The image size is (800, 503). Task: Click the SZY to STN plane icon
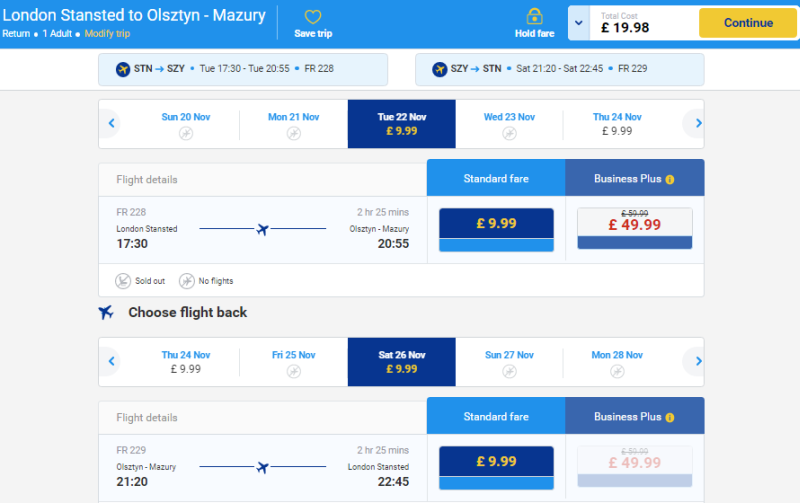pyautogui.click(x=440, y=69)
